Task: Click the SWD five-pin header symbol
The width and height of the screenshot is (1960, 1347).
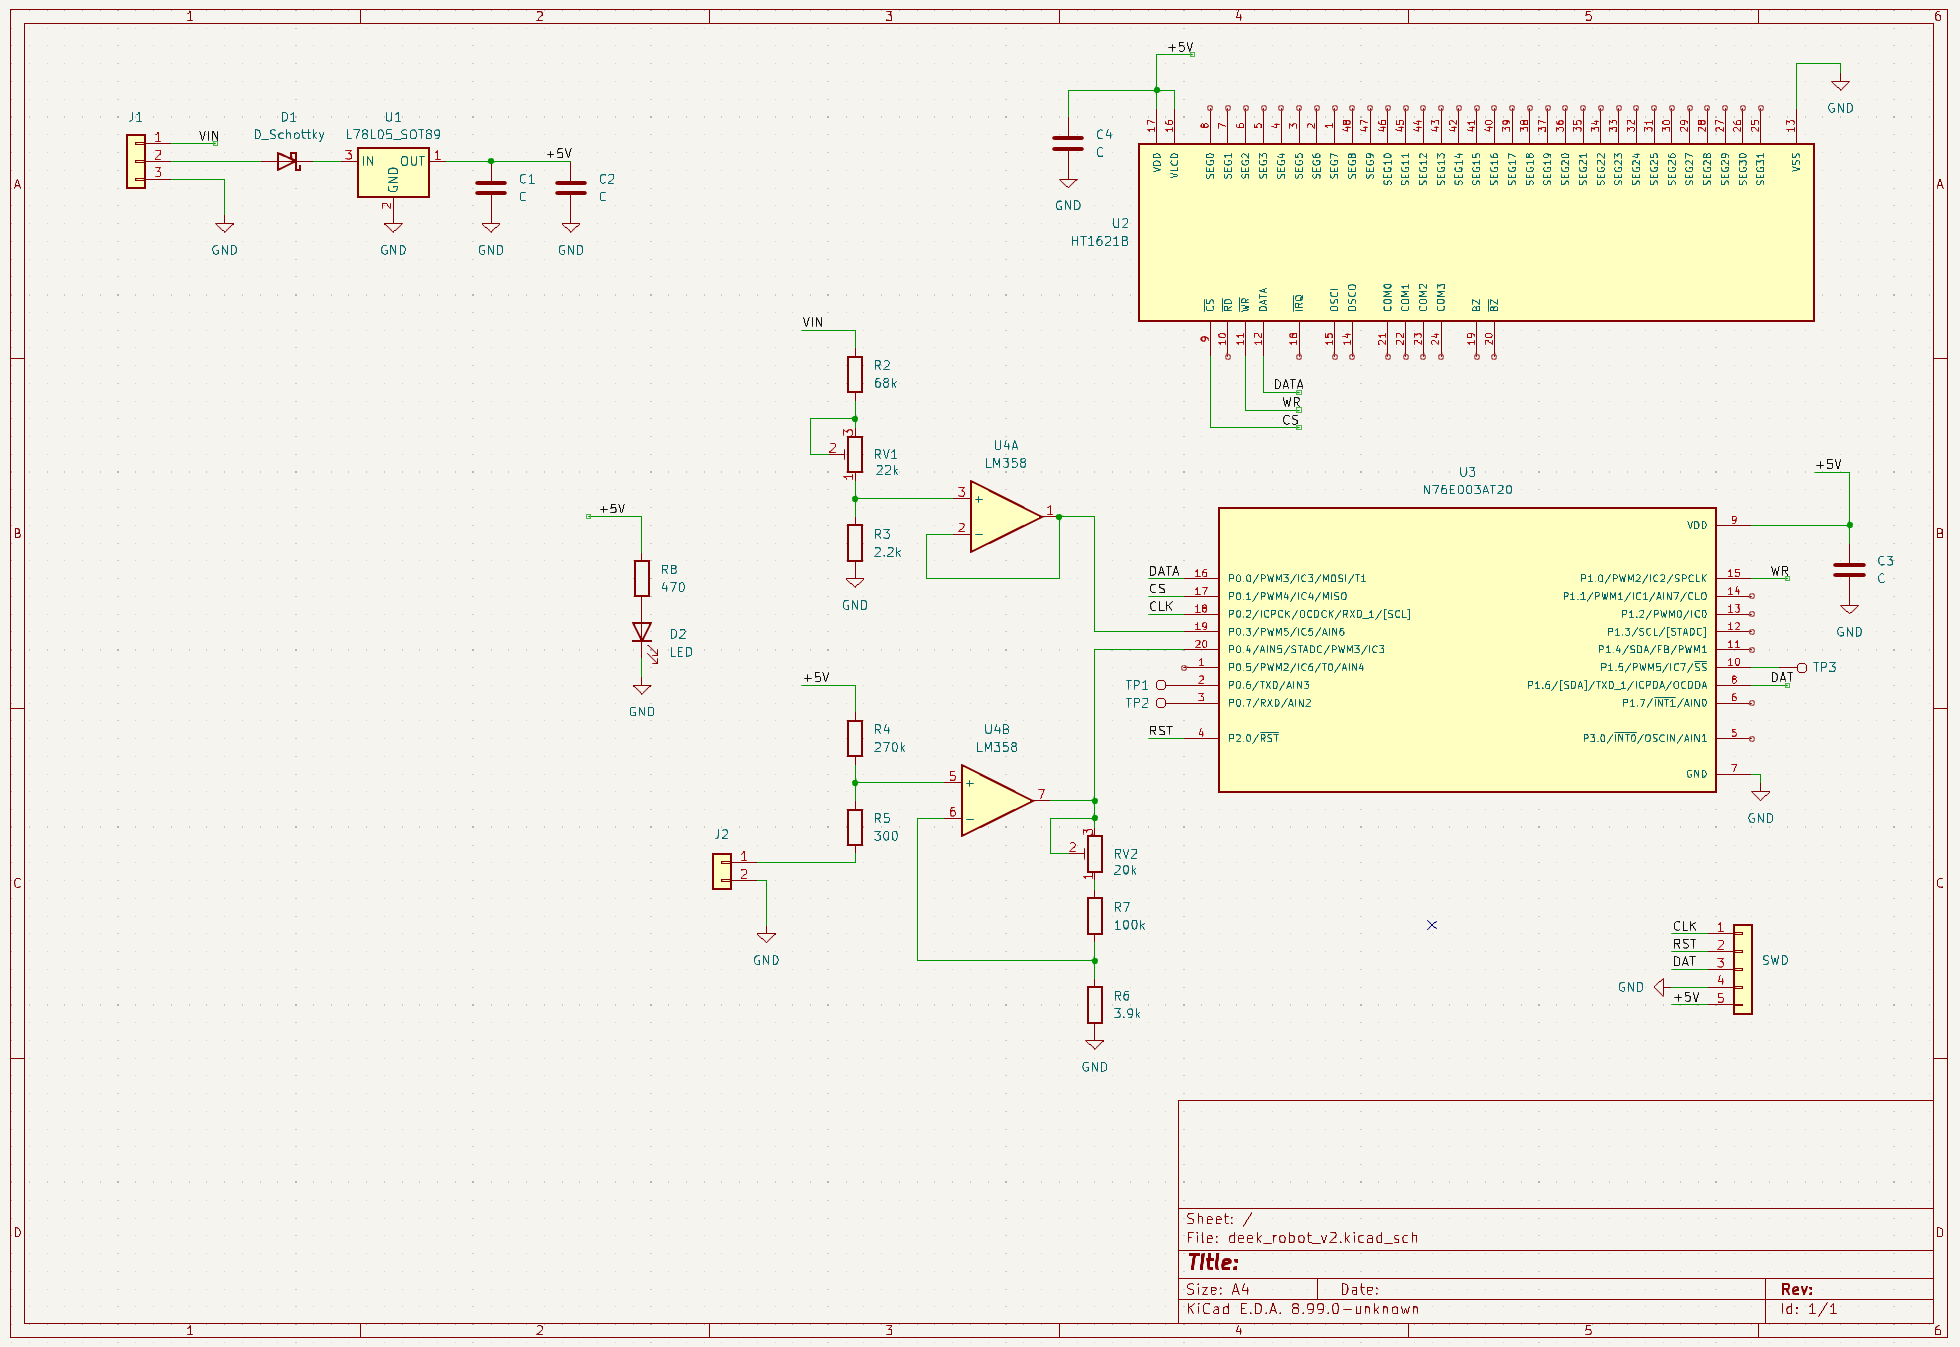Action: 1743,969
